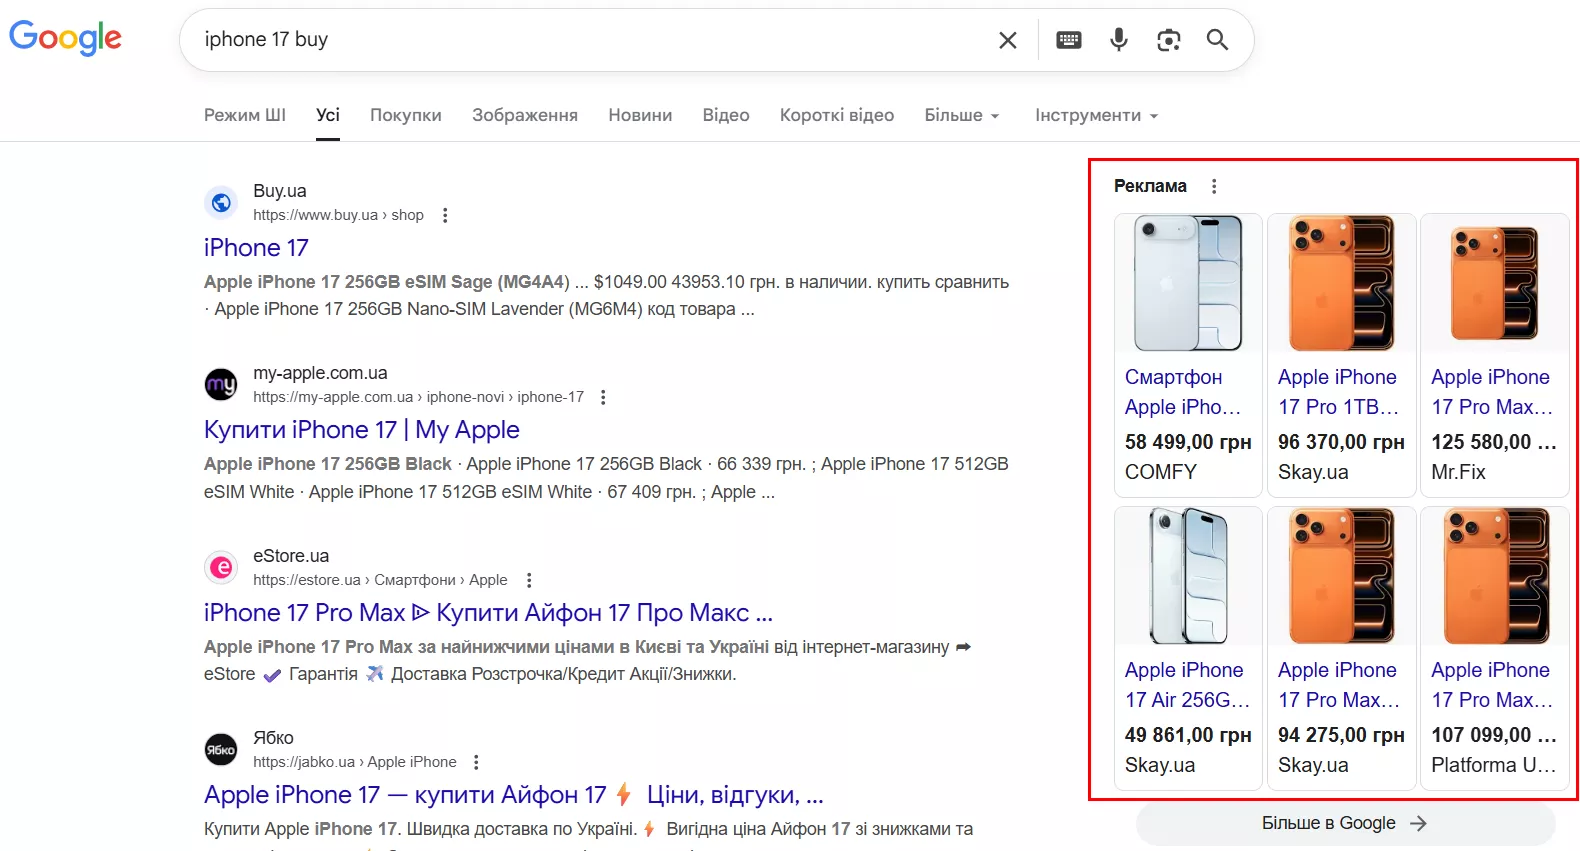
Task: Switch to the Режим ШІ tab
Action: coord(245,115)
